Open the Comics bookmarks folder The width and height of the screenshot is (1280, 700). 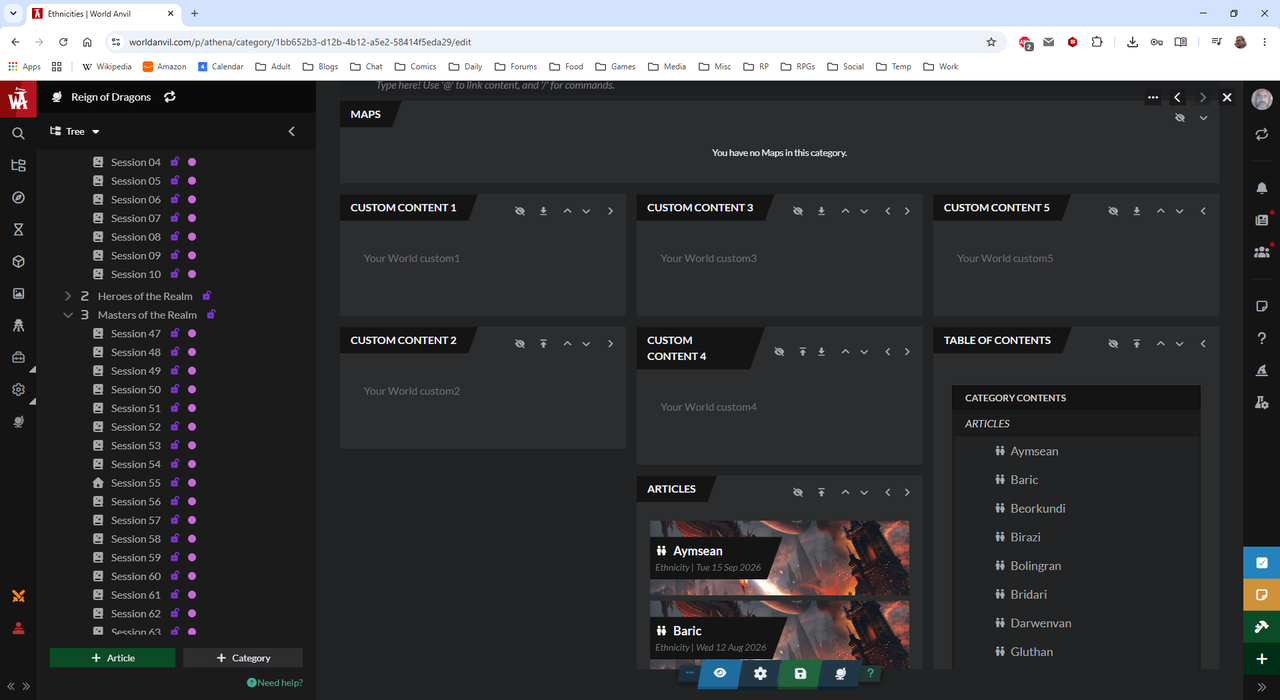coord(416,67)
